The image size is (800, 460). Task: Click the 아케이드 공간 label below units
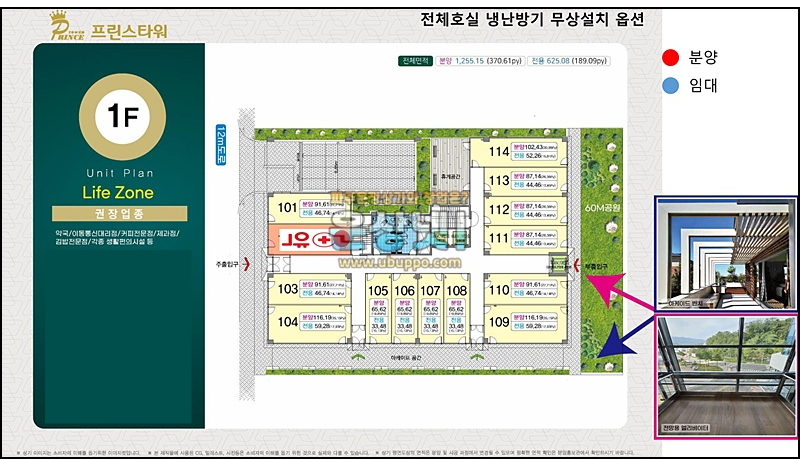point(406,358)
